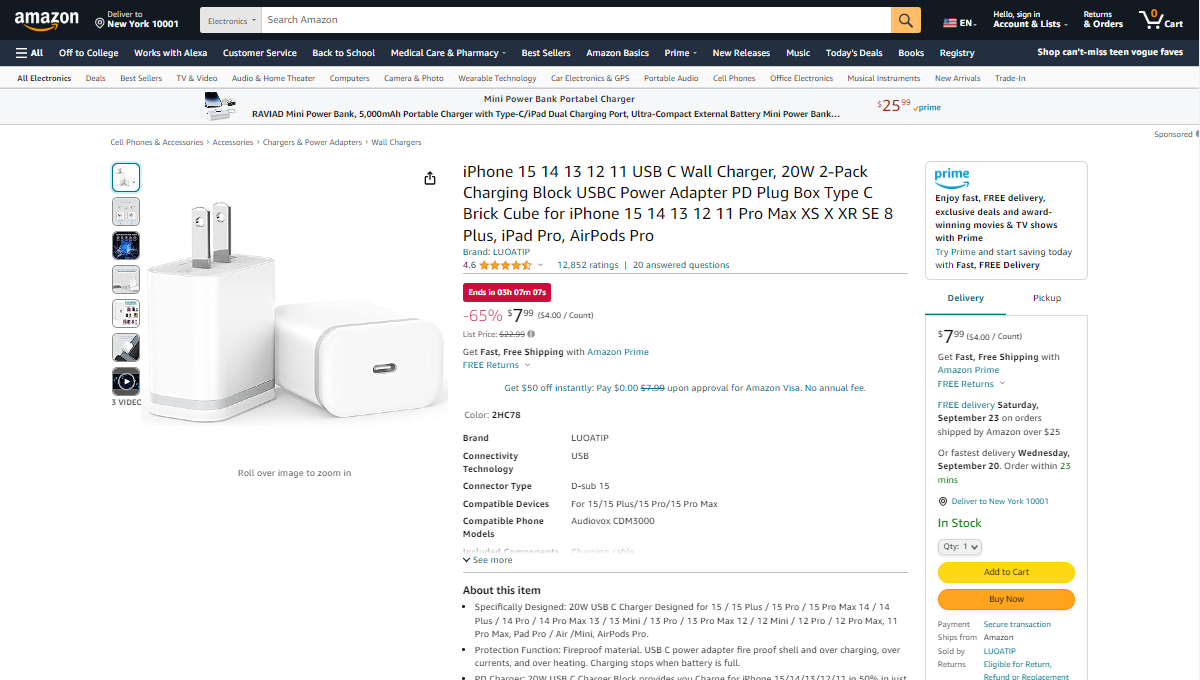1200x680 pixels.
Task: Open the EN language selector flag
Action: [961, 22]
